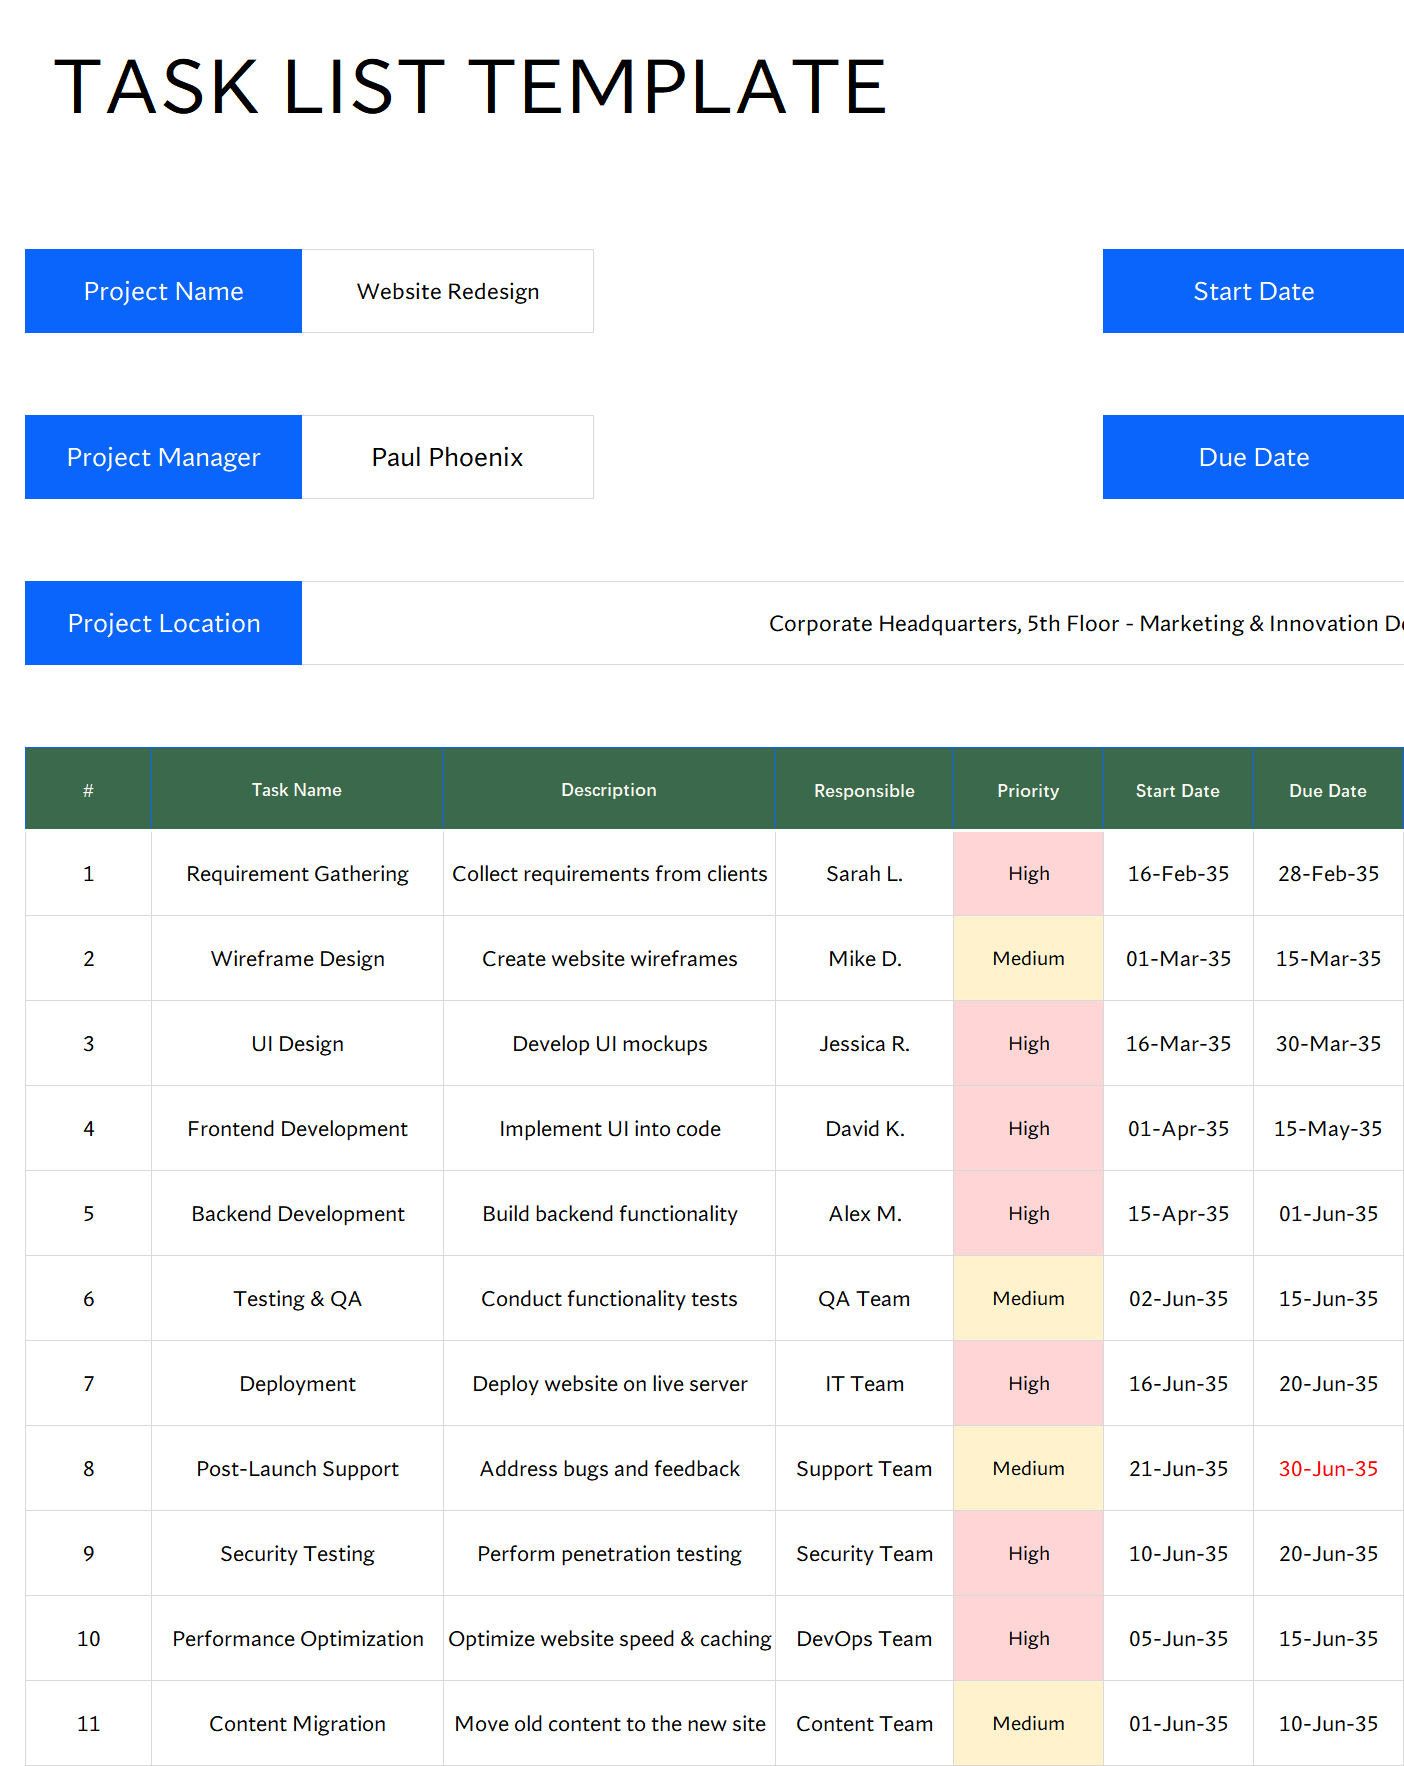Click the blue Start Date label
This screenshot has height=1766, width=1404.
click(1253, 291)
